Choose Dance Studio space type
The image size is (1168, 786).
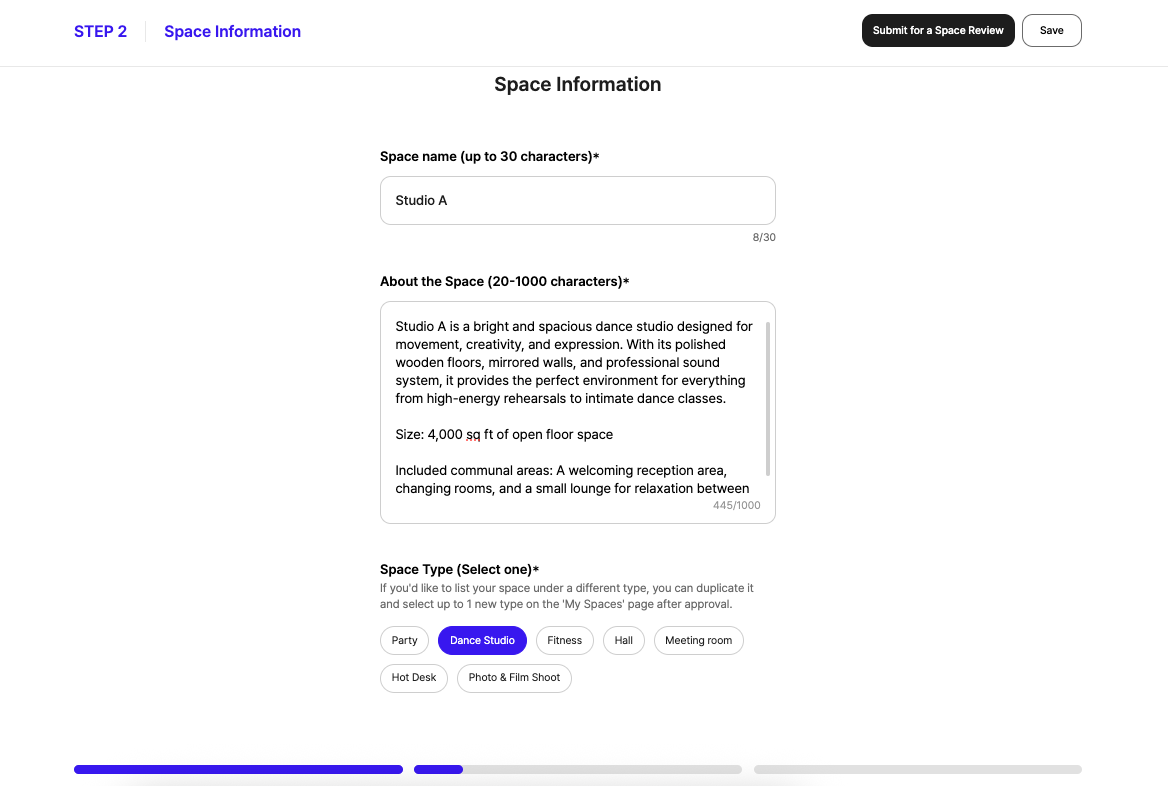click(x=482, y=640)
